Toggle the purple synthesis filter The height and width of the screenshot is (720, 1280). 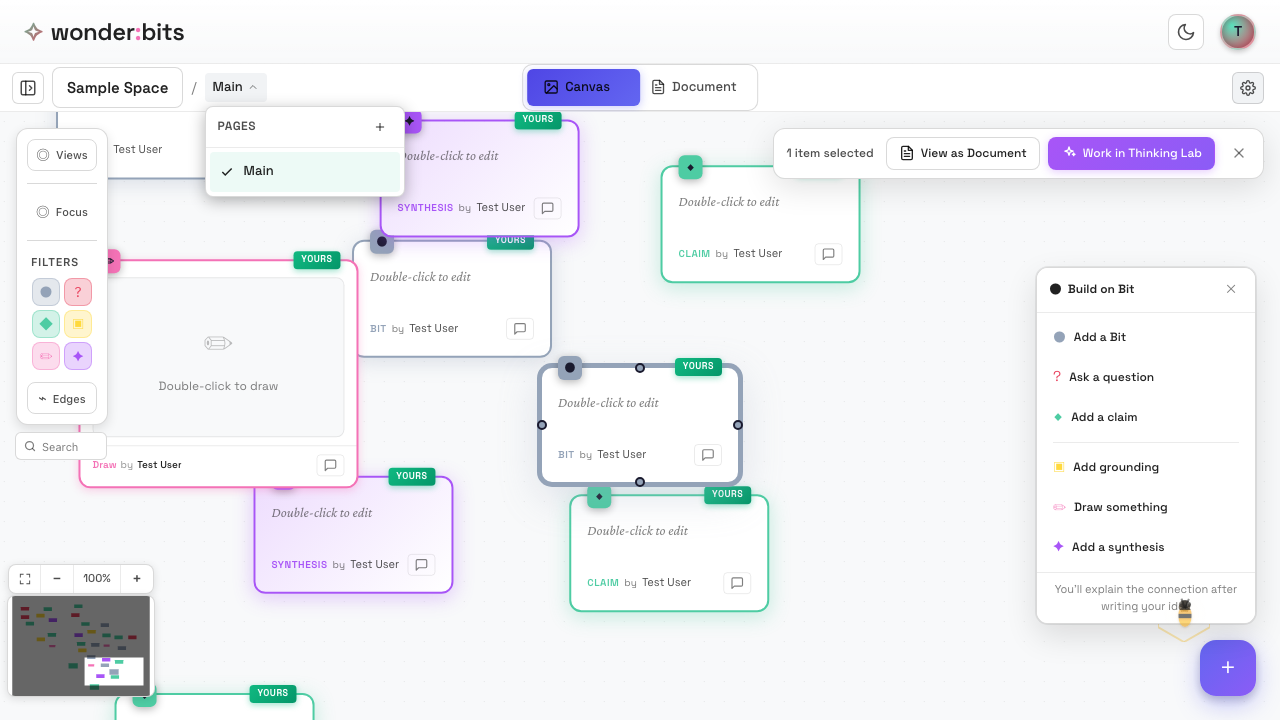[x=78, y=356]
